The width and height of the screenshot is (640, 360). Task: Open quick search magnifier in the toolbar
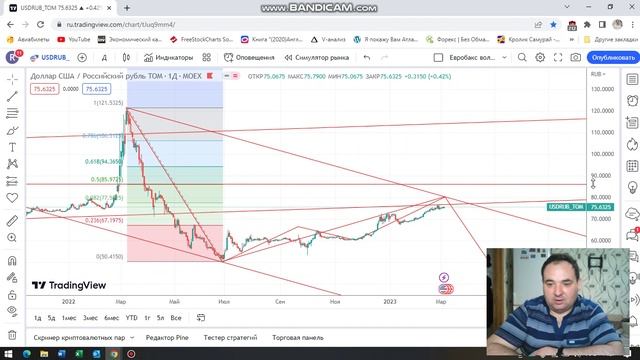pos(522,58)
